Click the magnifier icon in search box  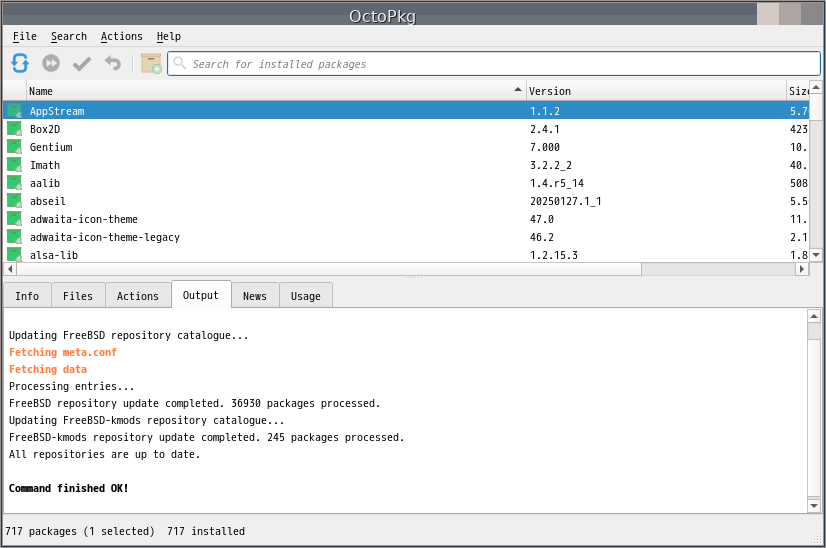(x=180, y=63)
